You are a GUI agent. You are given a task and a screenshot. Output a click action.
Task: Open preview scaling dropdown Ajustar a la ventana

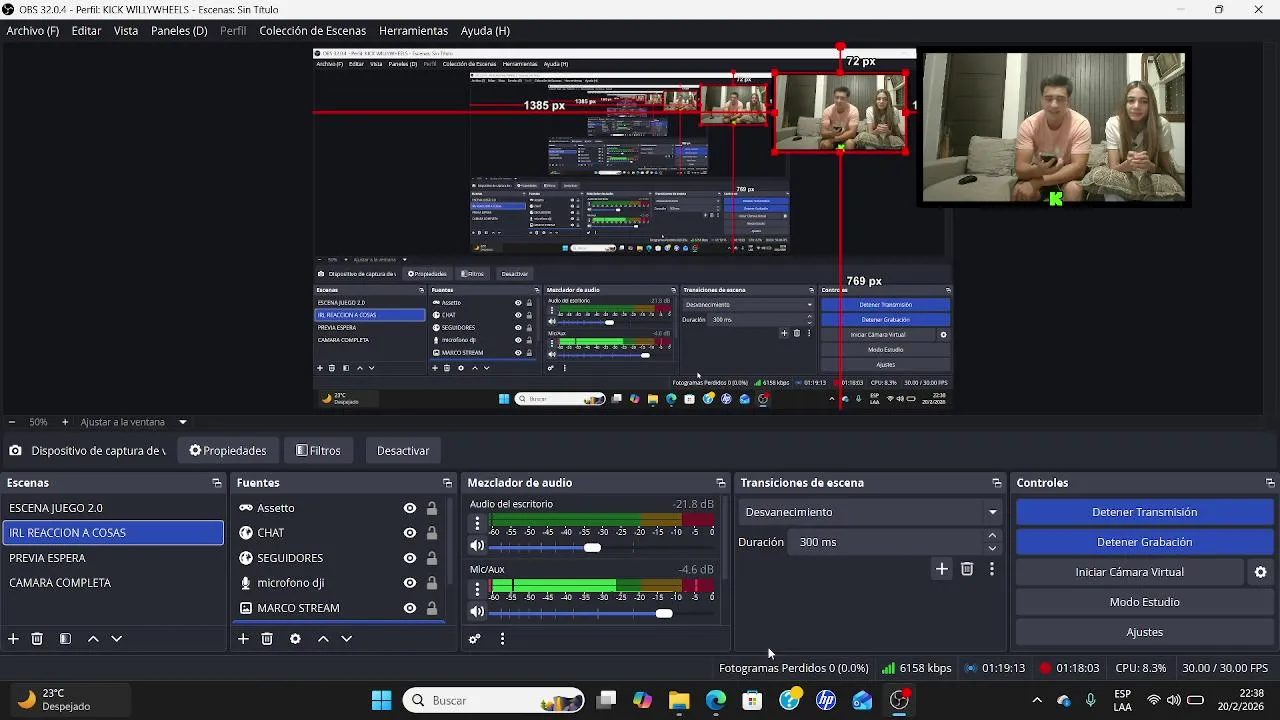pyautogui.click(x=134, y=422)
